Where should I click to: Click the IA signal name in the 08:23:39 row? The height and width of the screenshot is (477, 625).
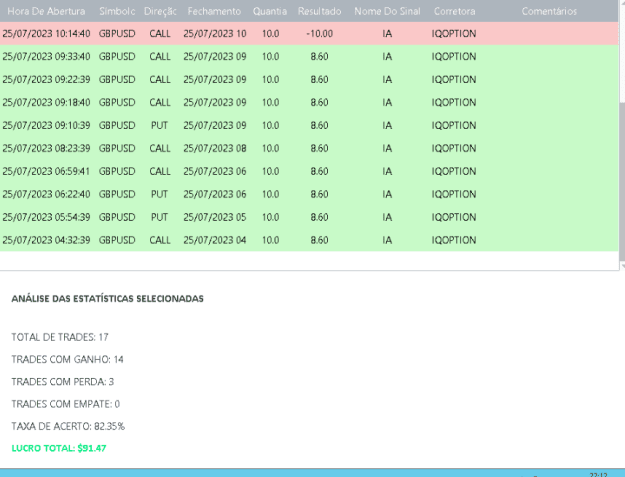pos(387,148)
